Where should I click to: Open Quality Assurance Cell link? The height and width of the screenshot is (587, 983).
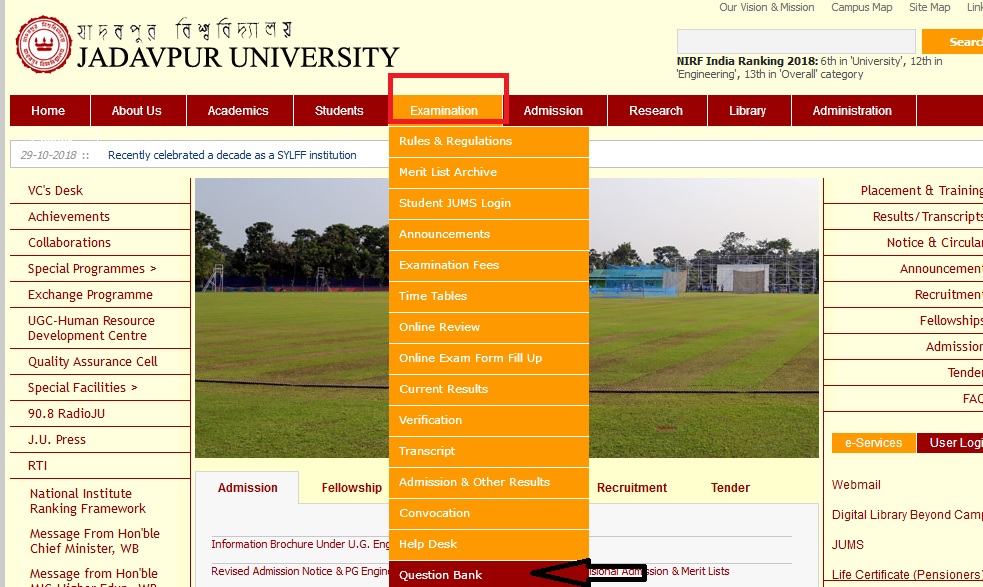tap(93, 362)
